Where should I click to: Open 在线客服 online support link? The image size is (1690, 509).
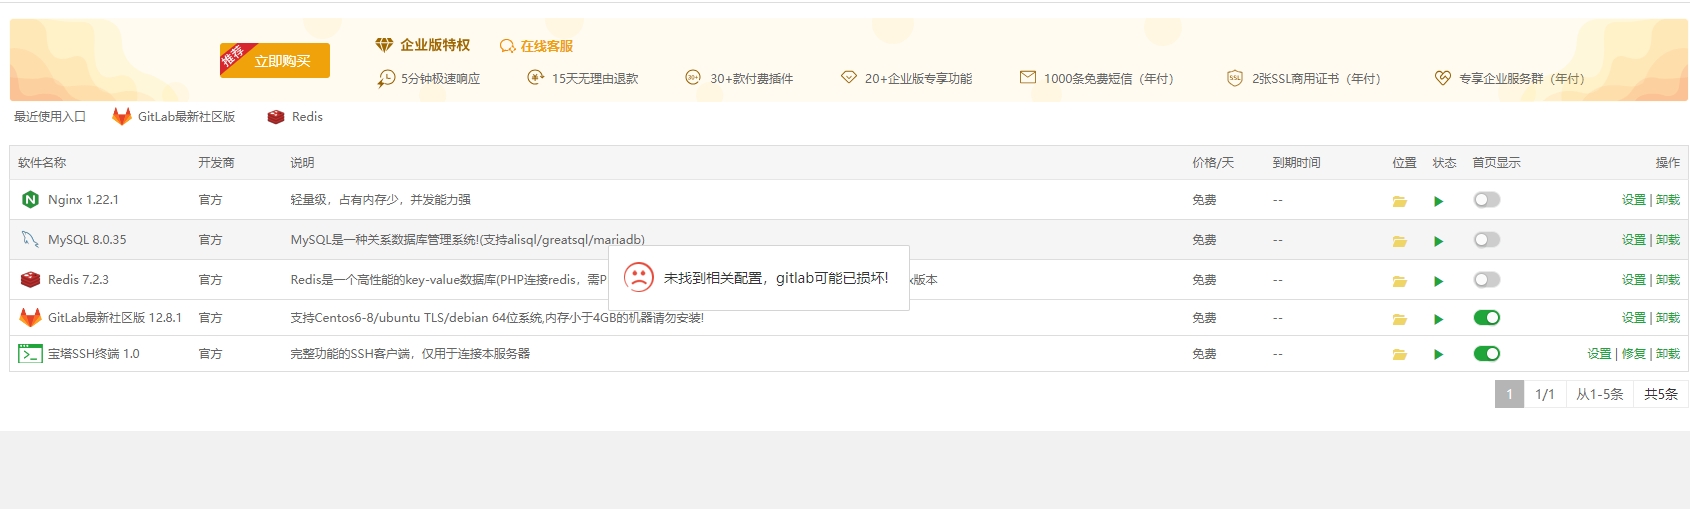point(536,46)
